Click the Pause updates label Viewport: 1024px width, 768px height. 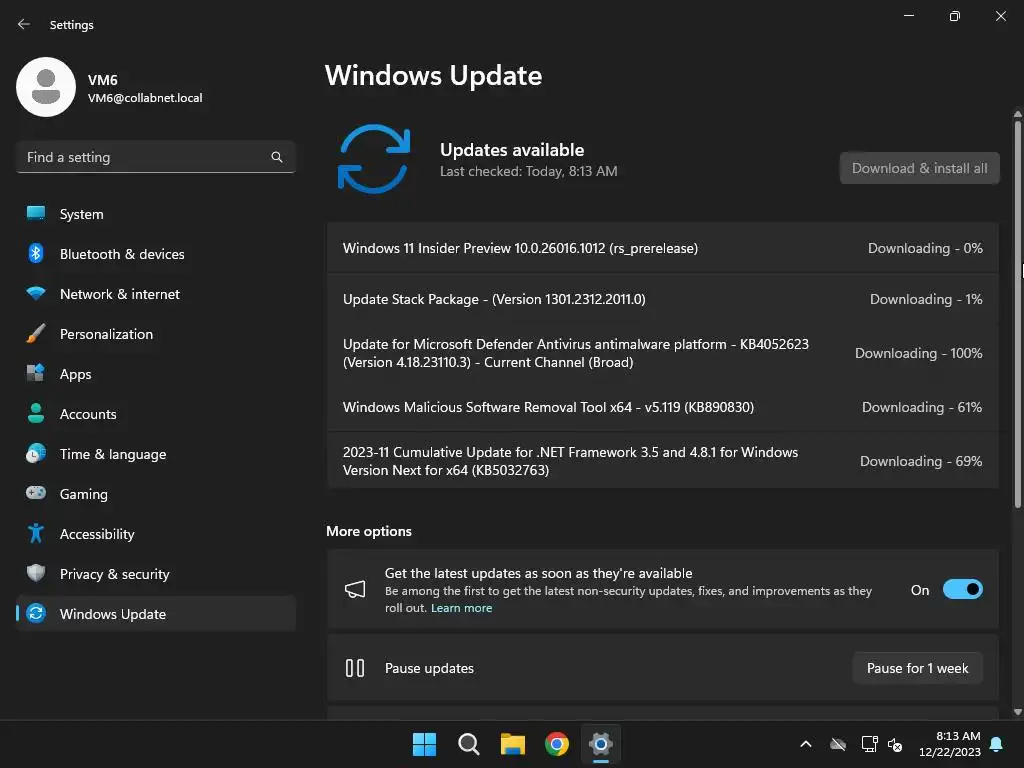point(429,668)
